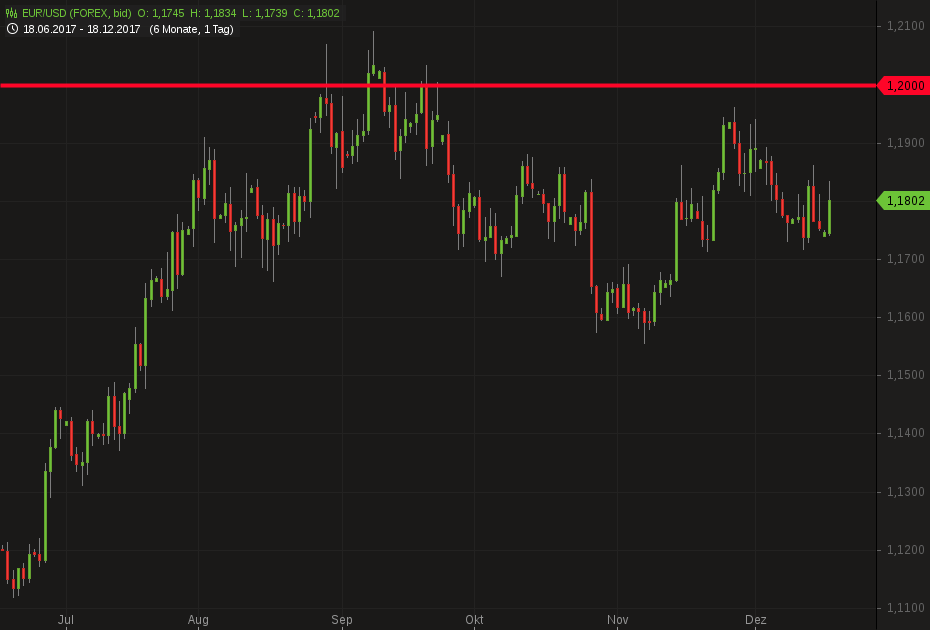Click the green 1,1802 current price tag
This screenshot has width=930, height=630.
tap(903, 201)
